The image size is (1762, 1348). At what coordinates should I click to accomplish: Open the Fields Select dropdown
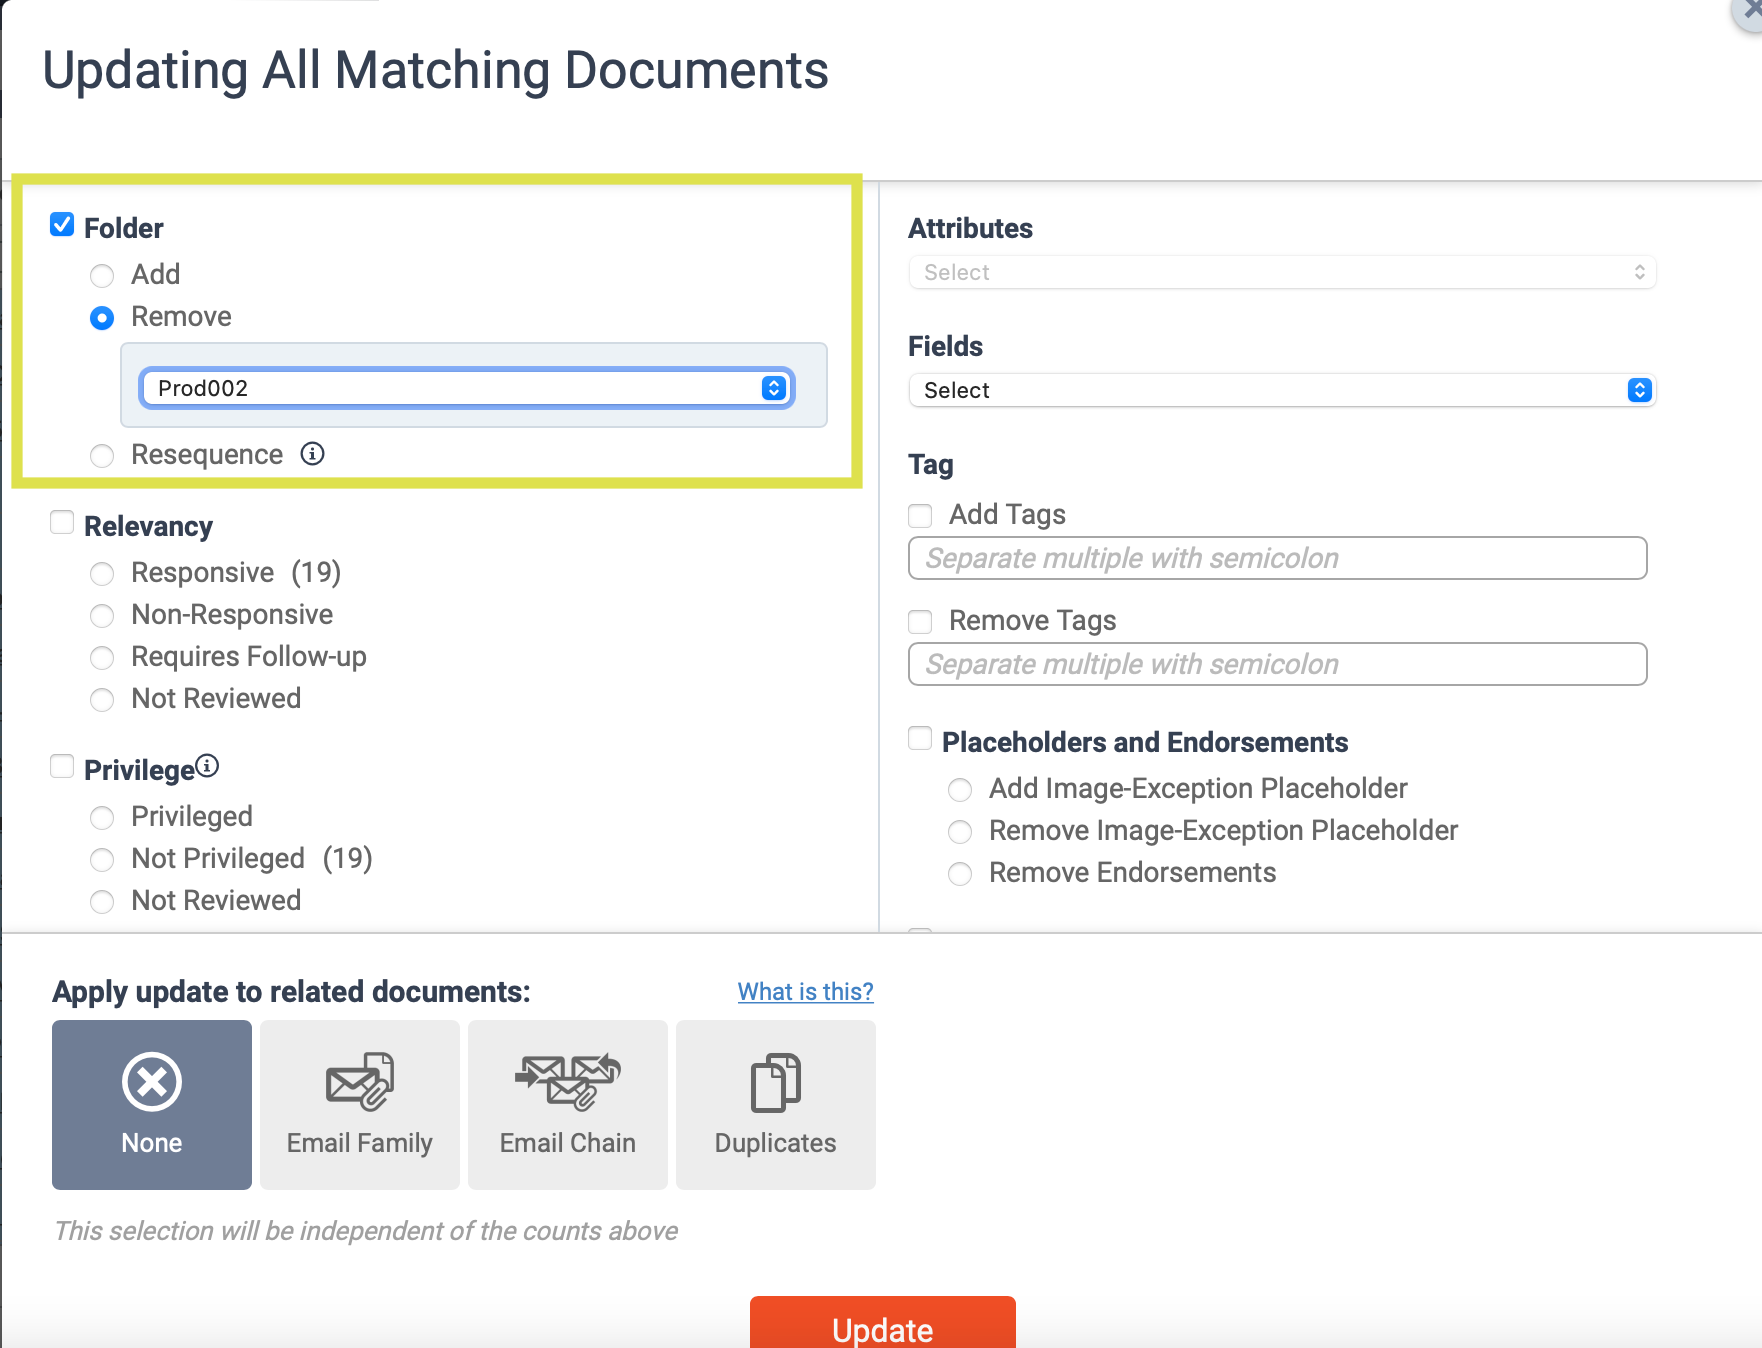click(x=1282, y=390)
